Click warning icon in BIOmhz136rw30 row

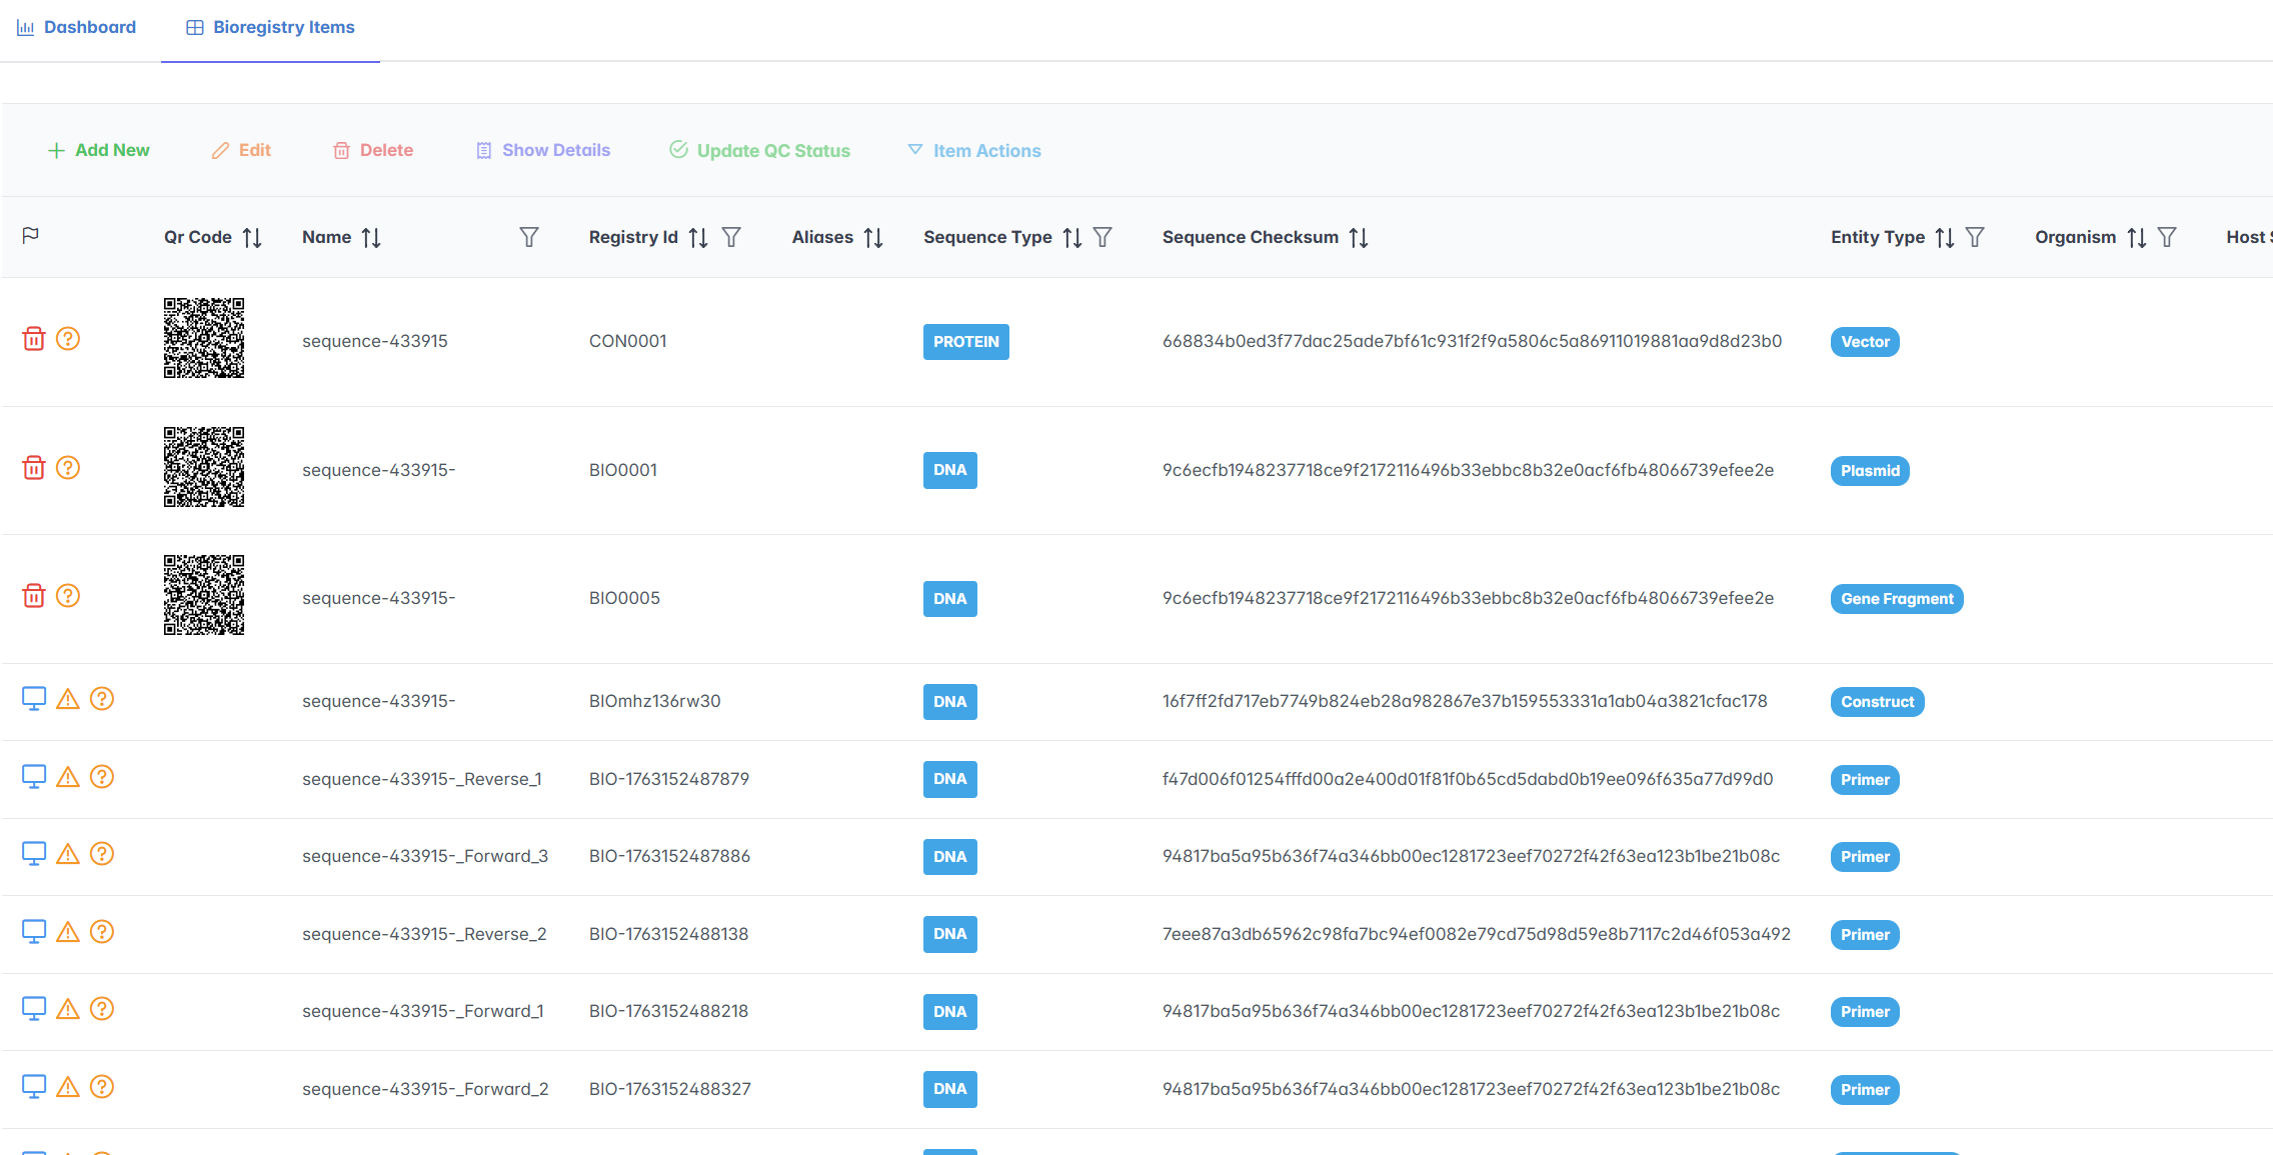tap(68, 698)
